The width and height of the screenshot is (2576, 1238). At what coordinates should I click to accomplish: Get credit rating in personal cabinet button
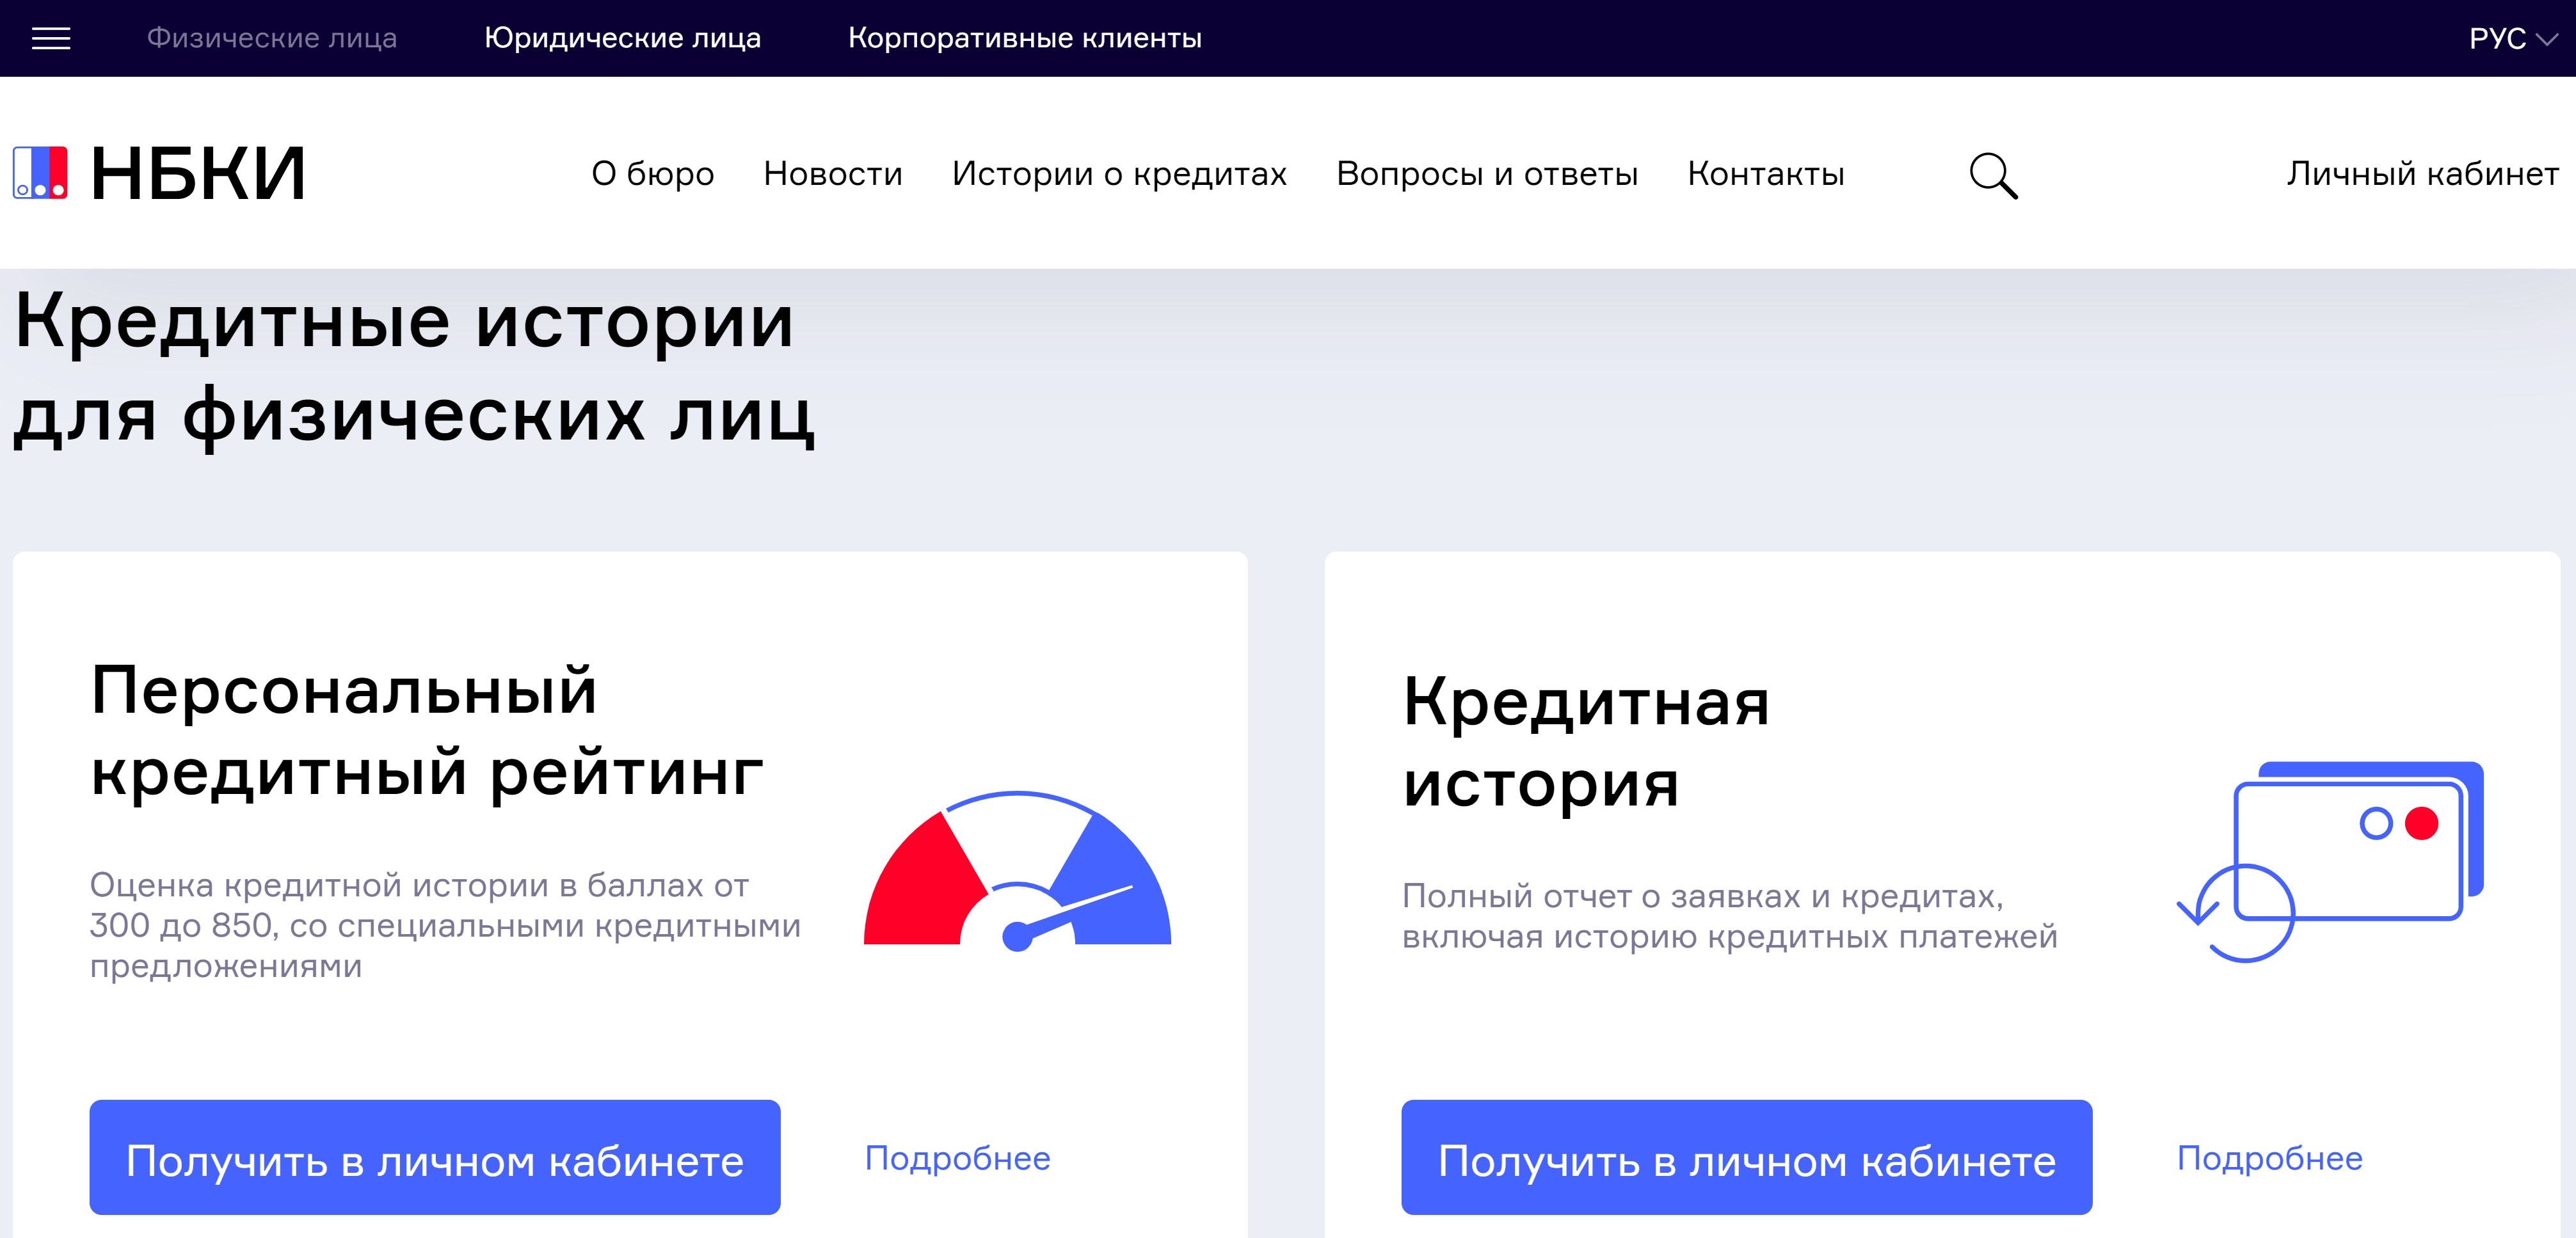click(435, 1157)
